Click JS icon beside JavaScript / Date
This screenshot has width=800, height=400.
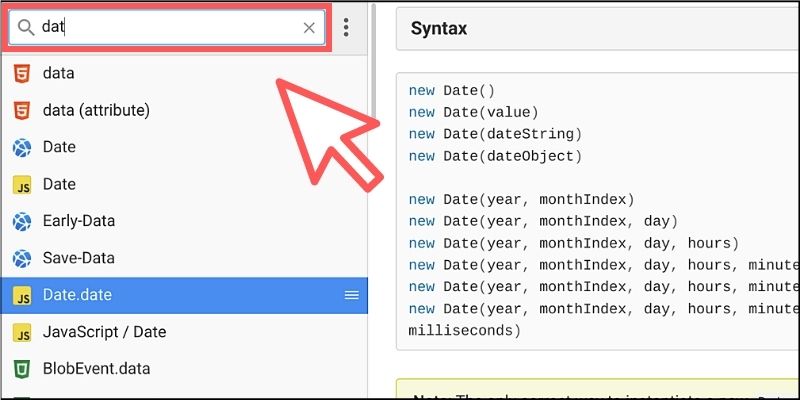[22, 332]
